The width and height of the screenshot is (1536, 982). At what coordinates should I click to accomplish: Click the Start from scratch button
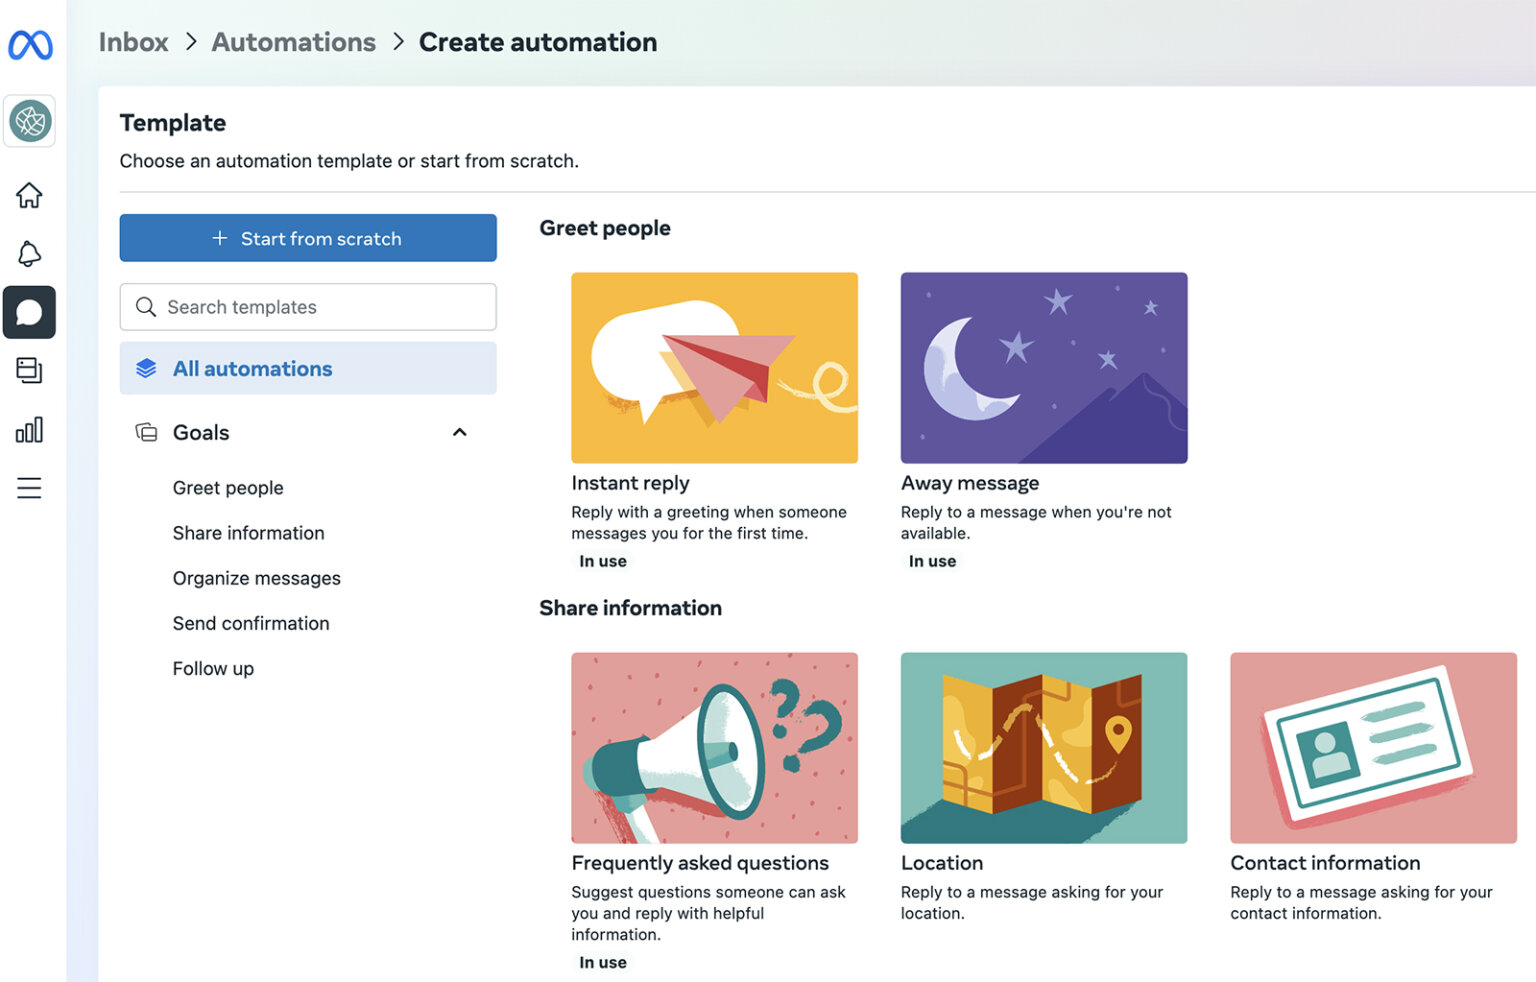(308, 238)
